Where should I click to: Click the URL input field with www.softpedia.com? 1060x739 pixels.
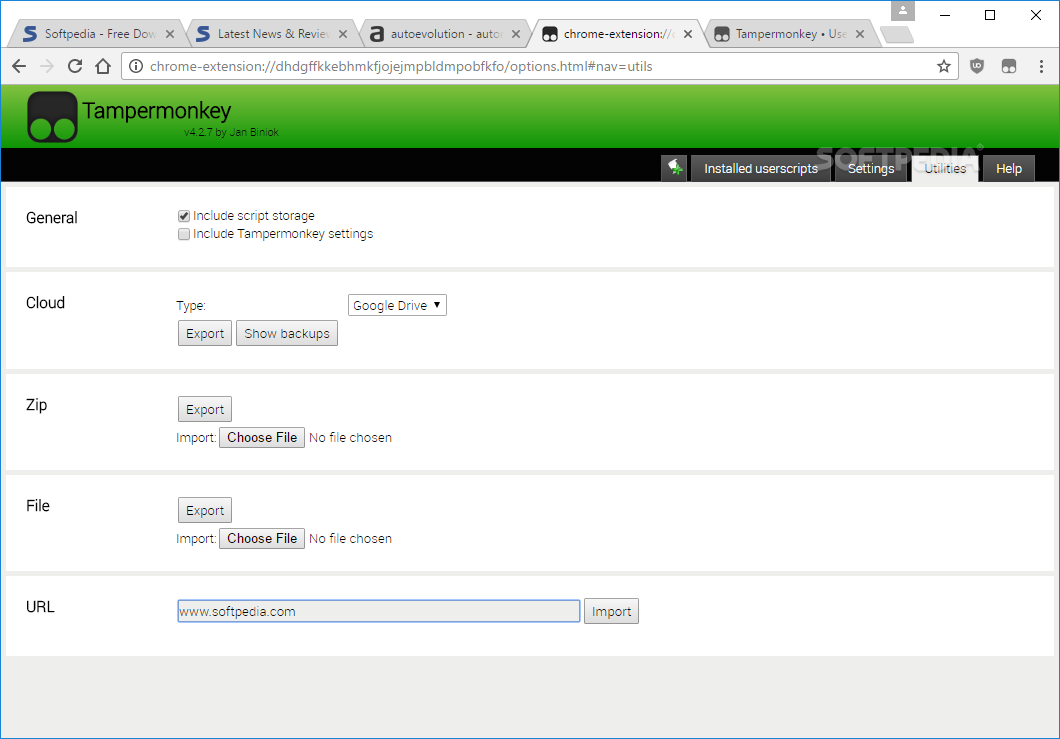click(x=379, y=611)
